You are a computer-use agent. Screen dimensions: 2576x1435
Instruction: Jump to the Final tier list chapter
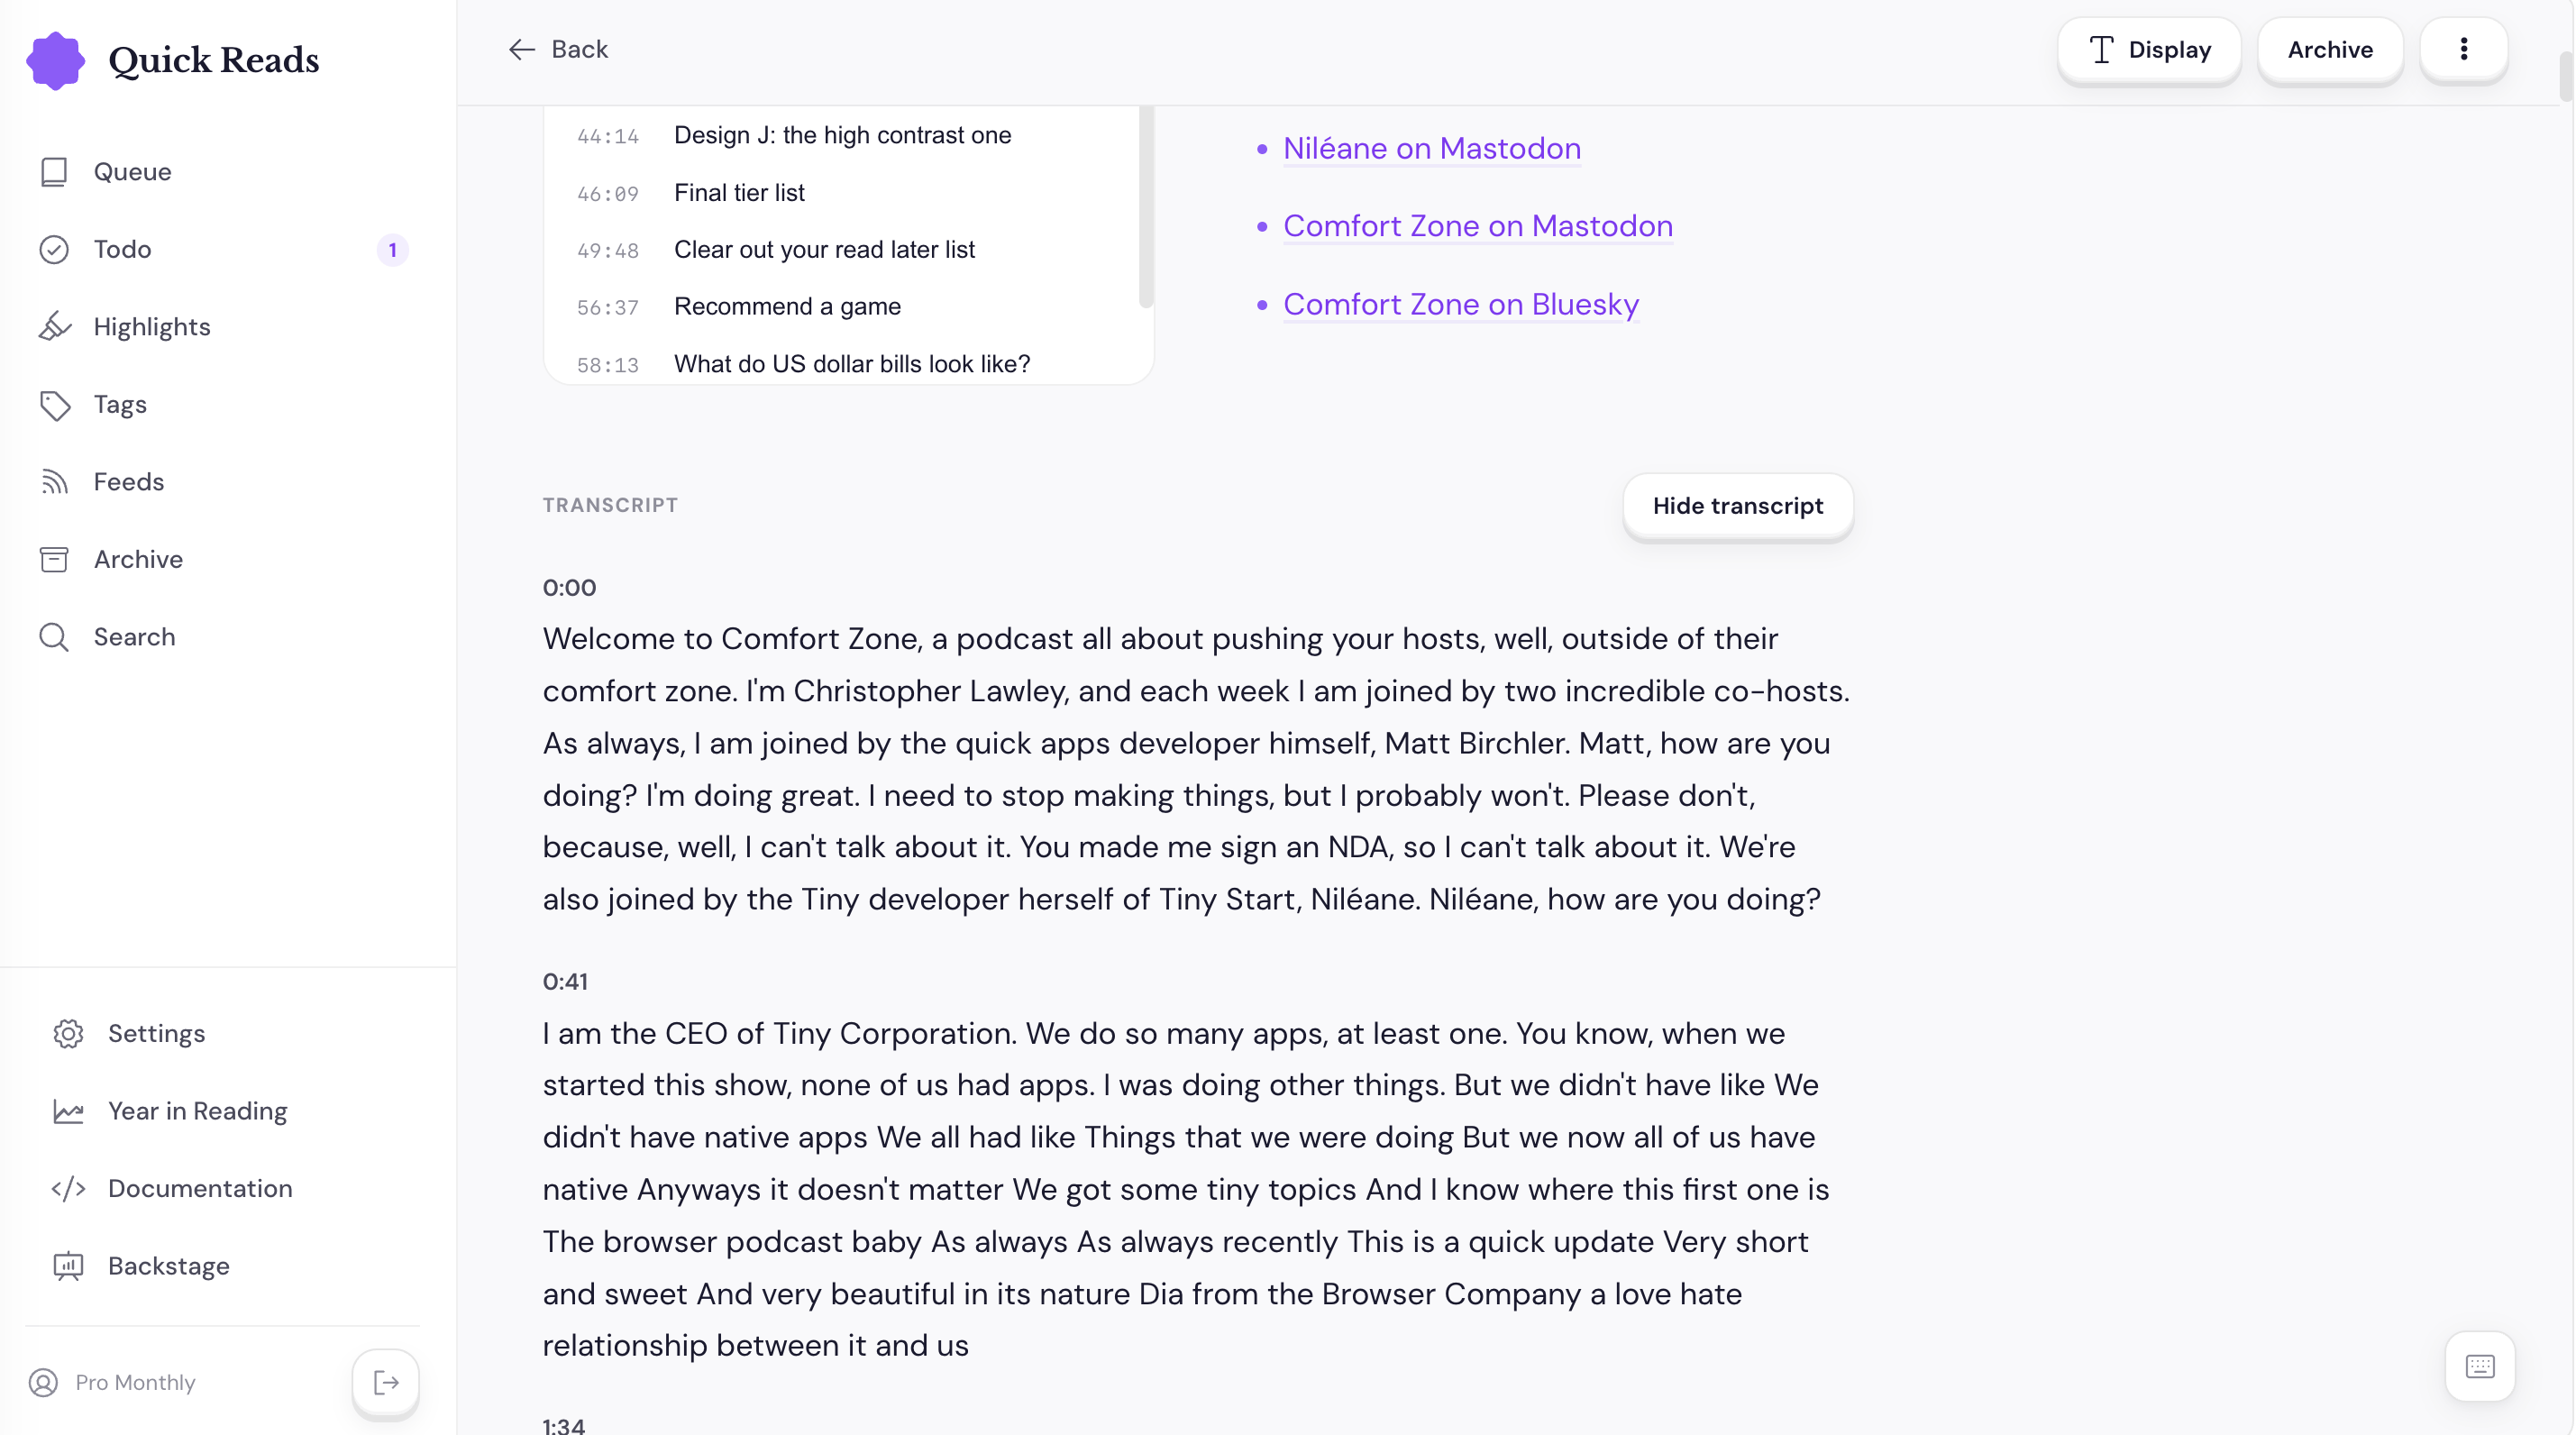[x=739, y=192]
